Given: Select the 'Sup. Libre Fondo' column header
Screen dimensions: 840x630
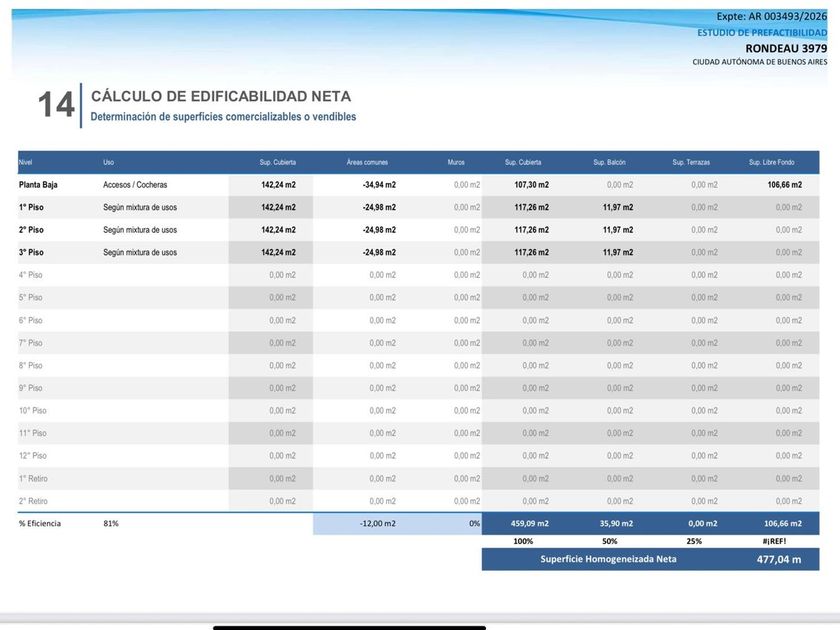Looking at the screenshot, I should click(x=771, y=162).
